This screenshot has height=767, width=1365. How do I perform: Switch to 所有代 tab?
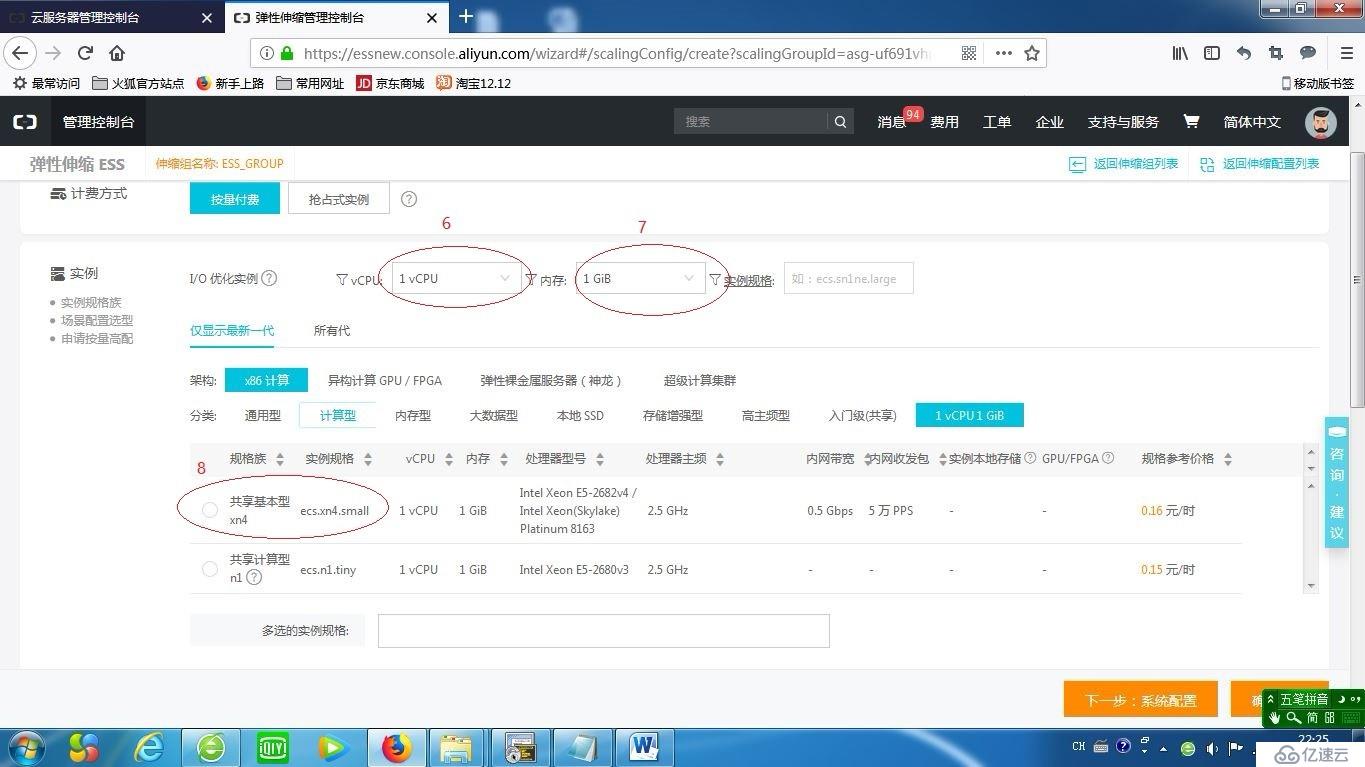click(332, 330)
